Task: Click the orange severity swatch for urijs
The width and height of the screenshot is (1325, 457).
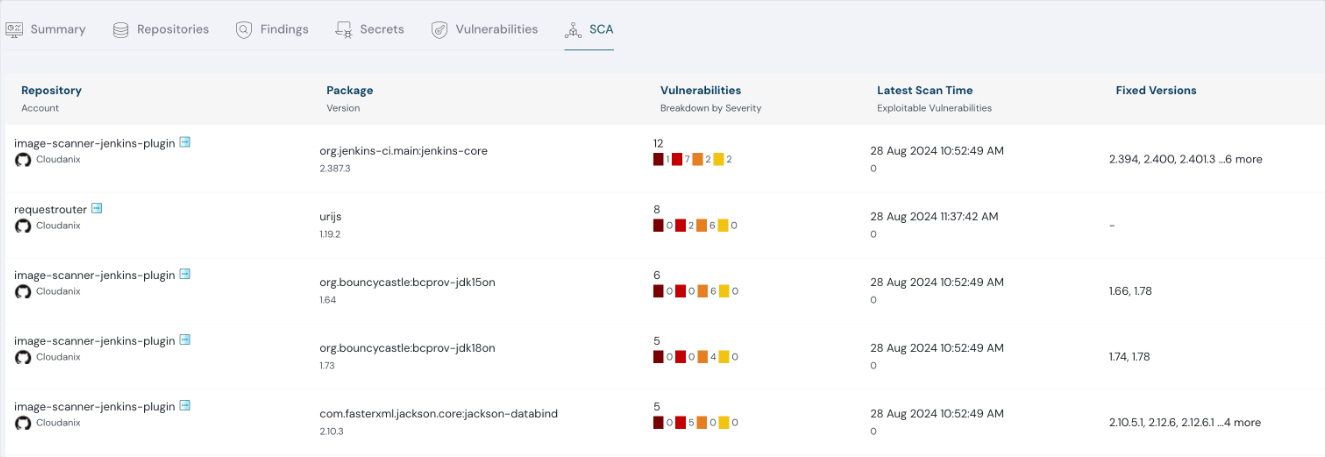Action: (x=701, y=226)
